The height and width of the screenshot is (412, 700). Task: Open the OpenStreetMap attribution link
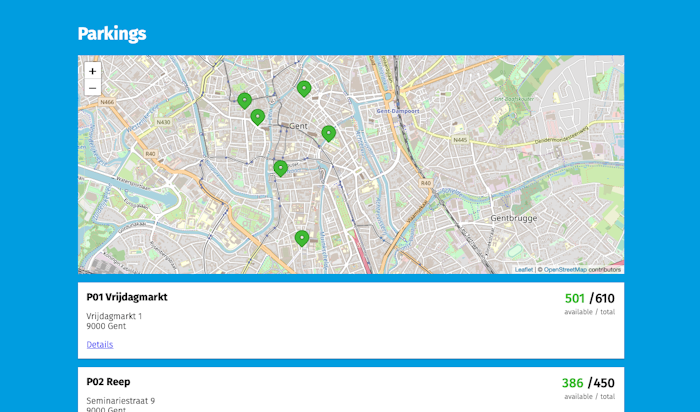[x=565, y=270]
